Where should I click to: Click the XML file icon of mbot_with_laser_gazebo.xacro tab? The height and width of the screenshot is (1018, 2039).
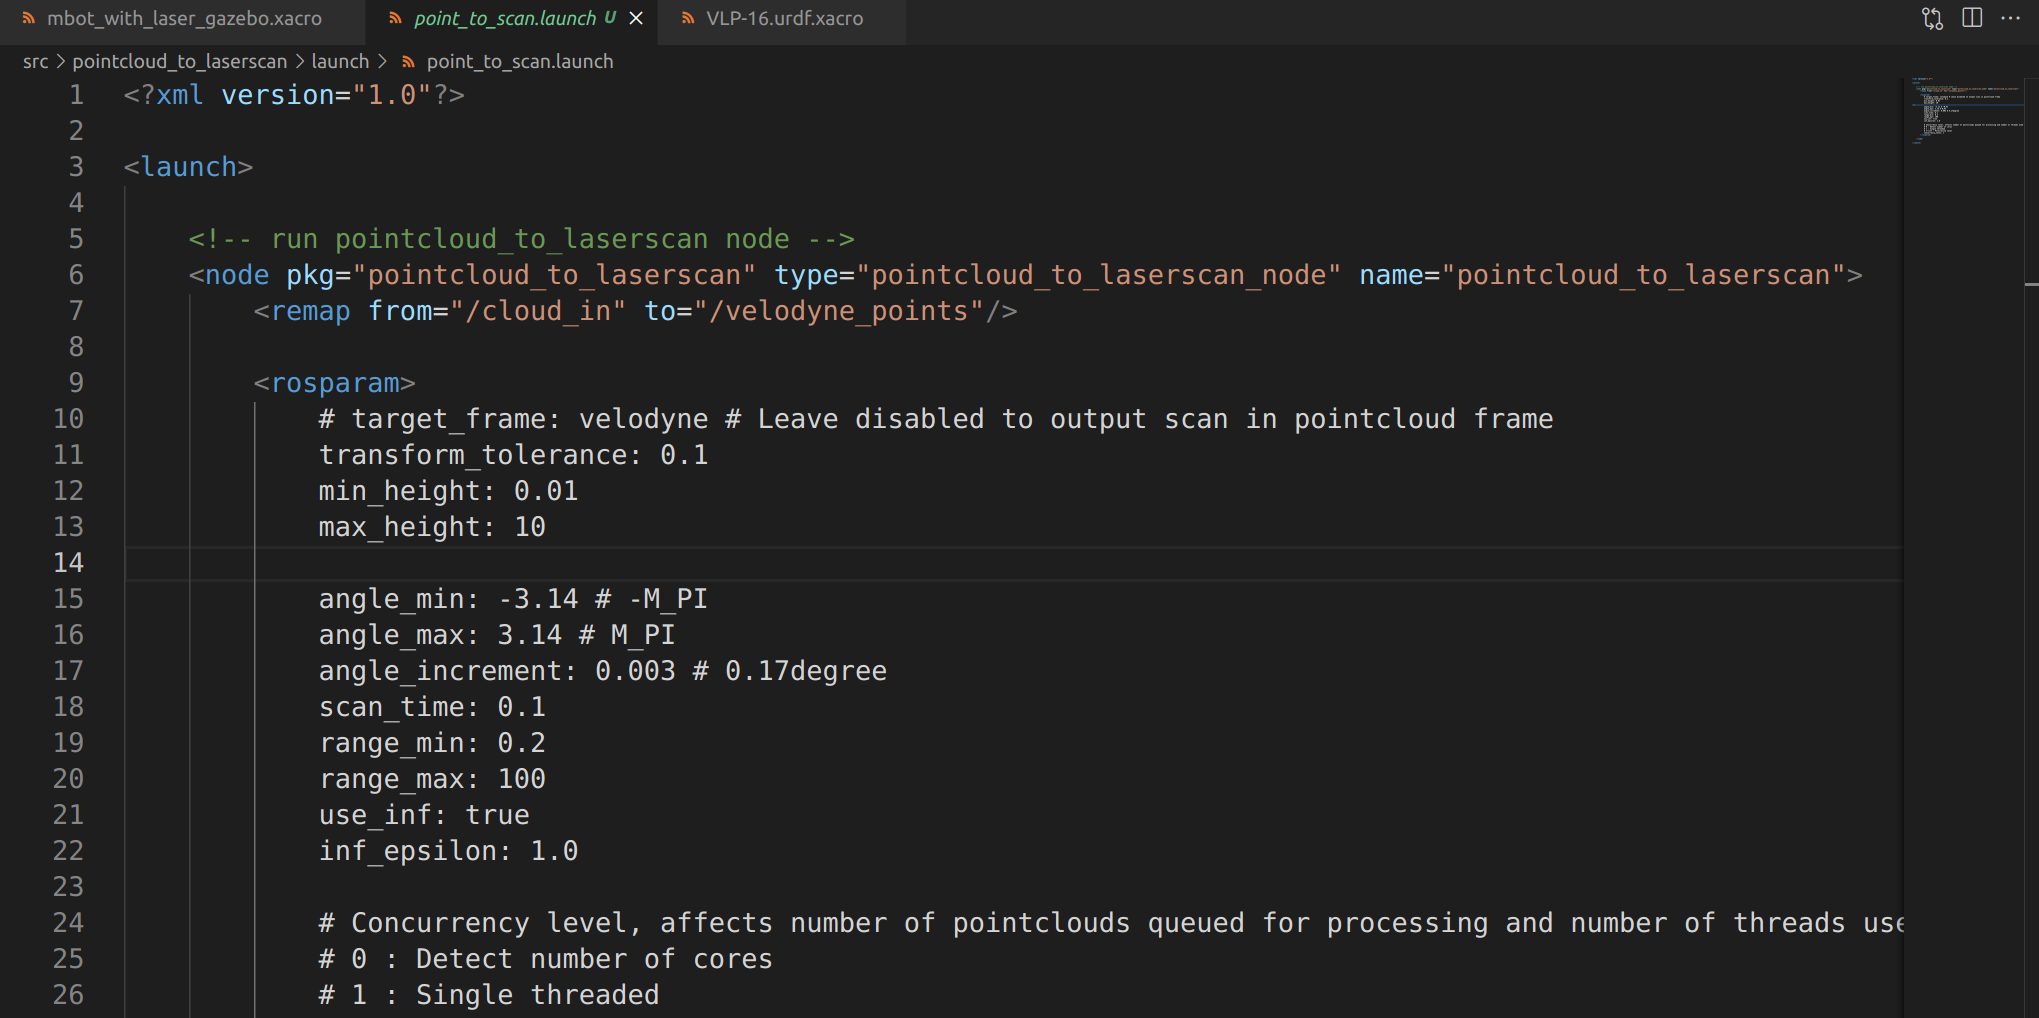pos(28,19)
